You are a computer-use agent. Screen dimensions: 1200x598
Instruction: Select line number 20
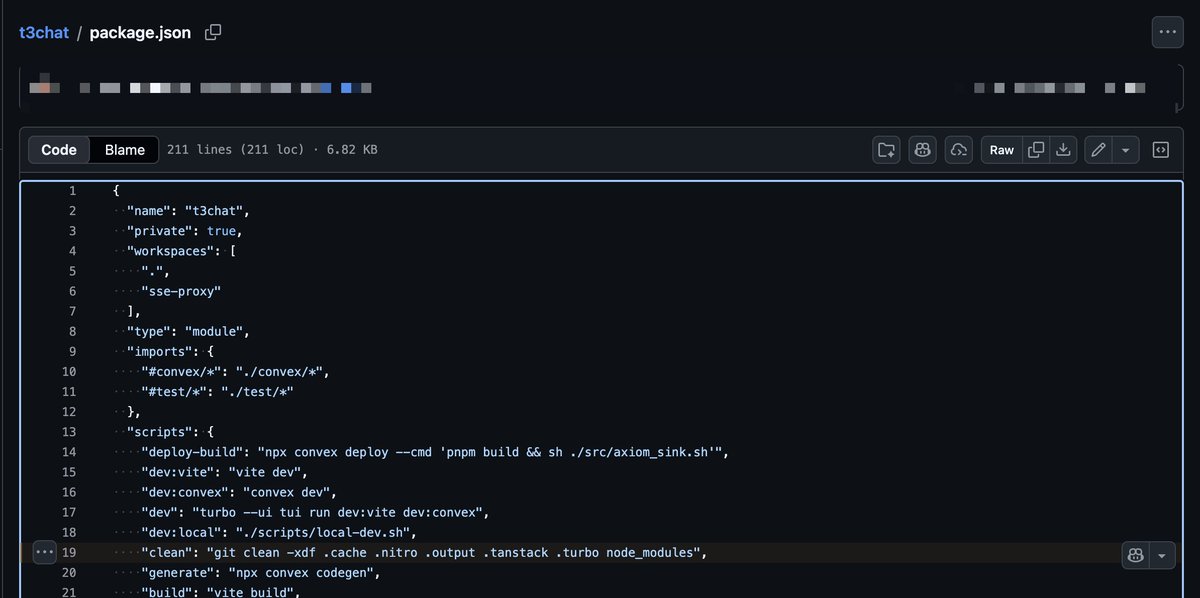coord(68,573)
